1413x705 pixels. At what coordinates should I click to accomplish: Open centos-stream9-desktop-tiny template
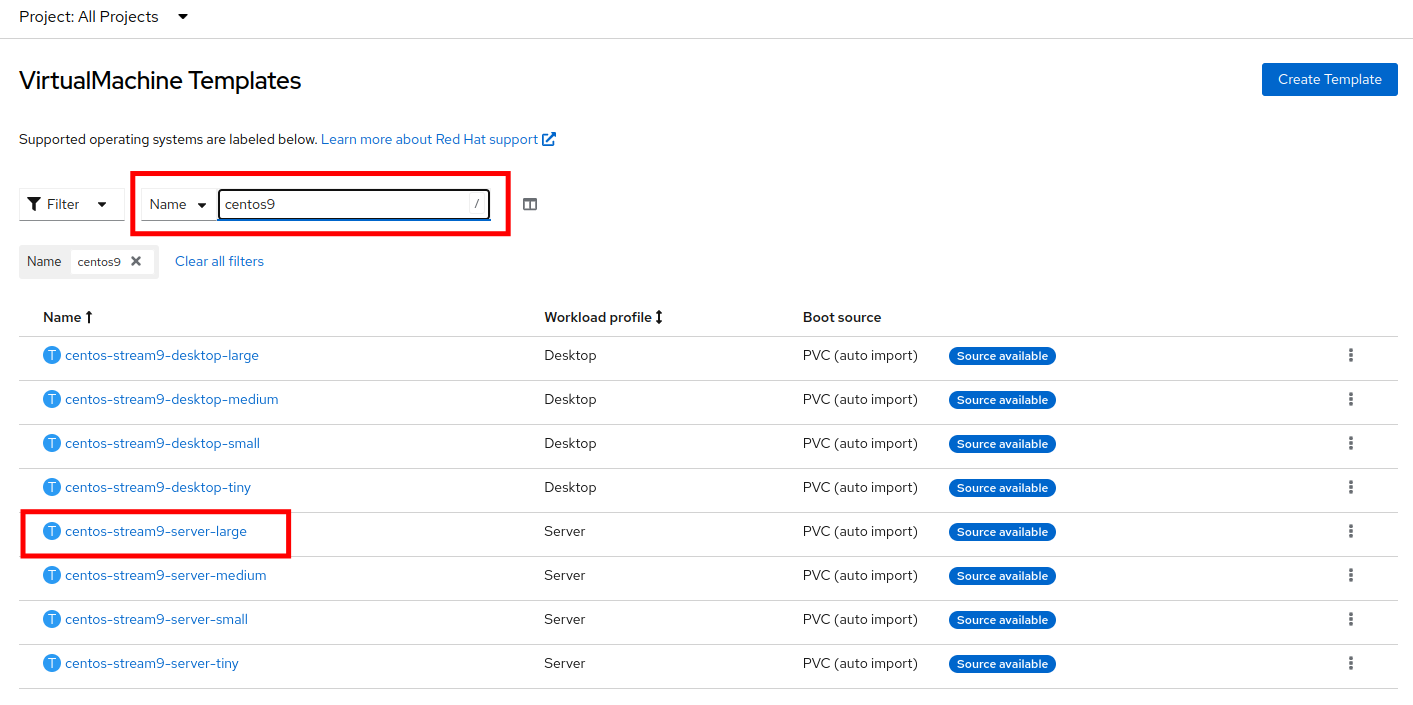pyautogui.click(x=158, y=487)
